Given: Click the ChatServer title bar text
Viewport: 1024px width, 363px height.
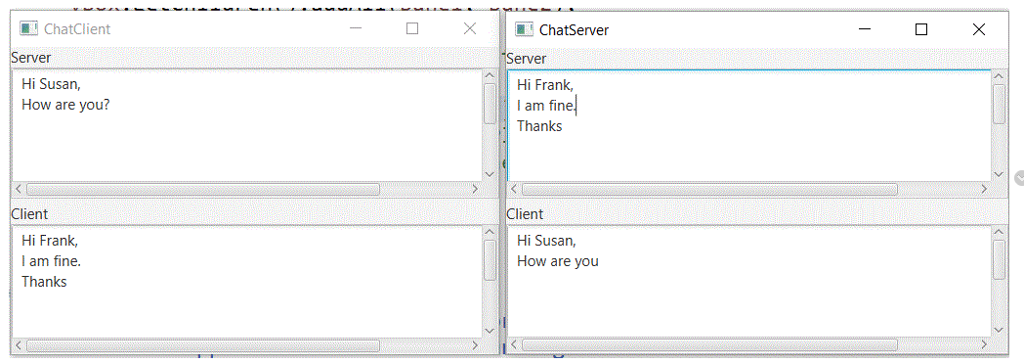Looking at the screenshot, I should point(574,29).
